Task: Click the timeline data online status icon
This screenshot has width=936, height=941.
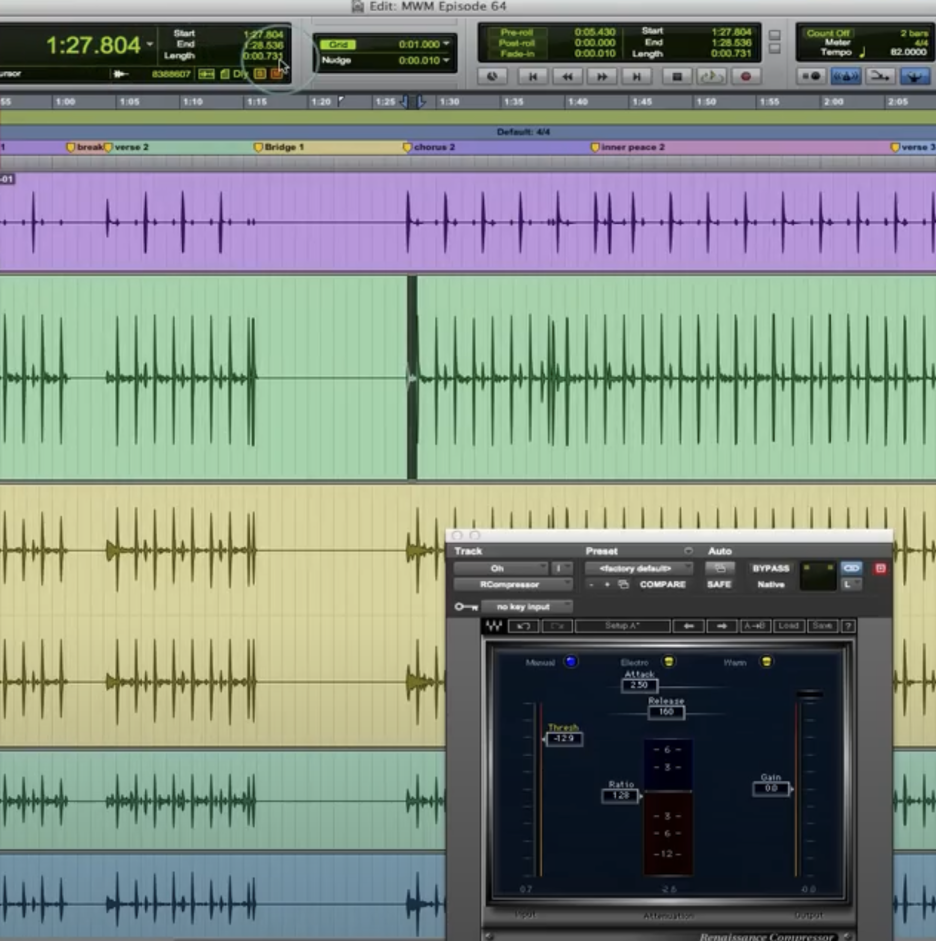Action: (x=206, y=74)
